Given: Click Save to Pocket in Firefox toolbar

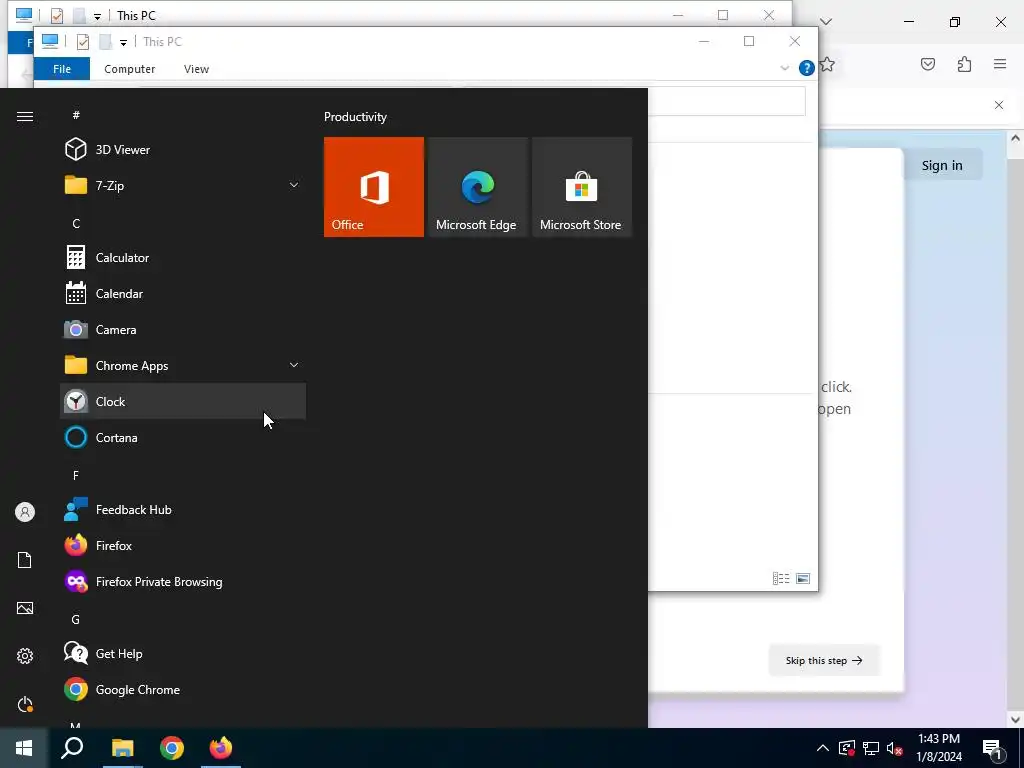Looking at the screenshot, I should click(x=928, y=64).
